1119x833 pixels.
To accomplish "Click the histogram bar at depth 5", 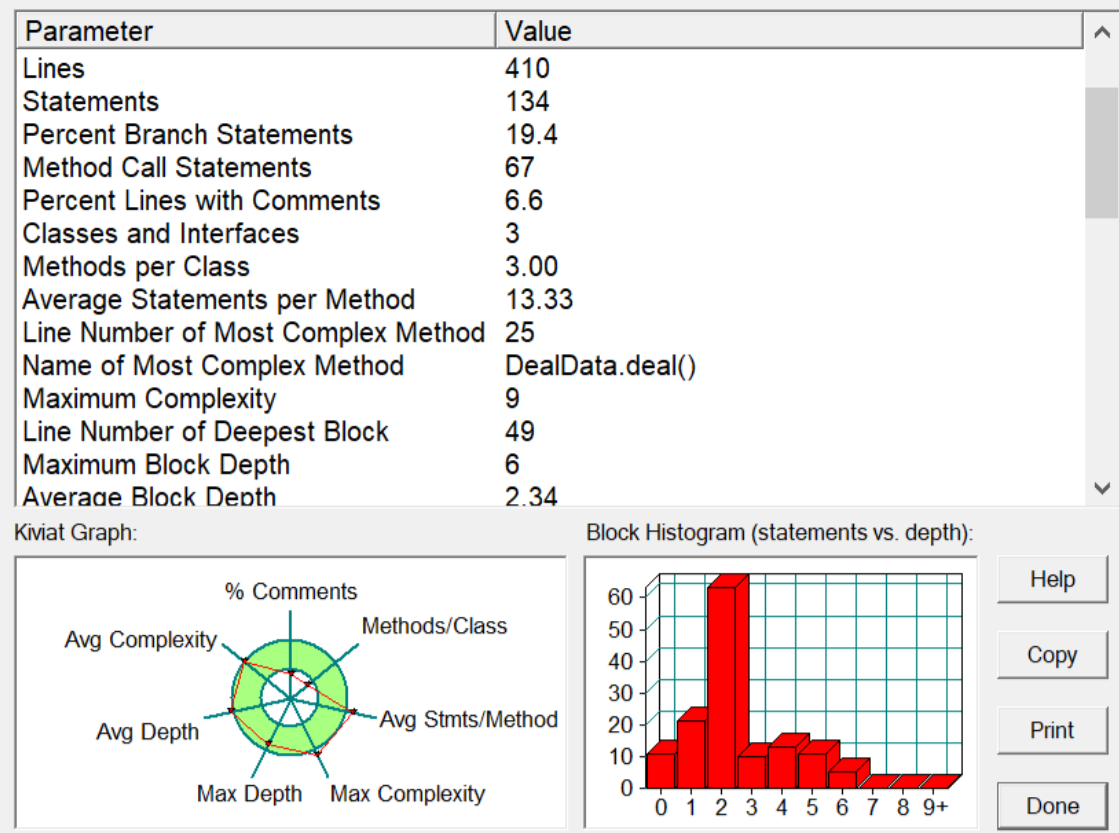I will [812, 770].
